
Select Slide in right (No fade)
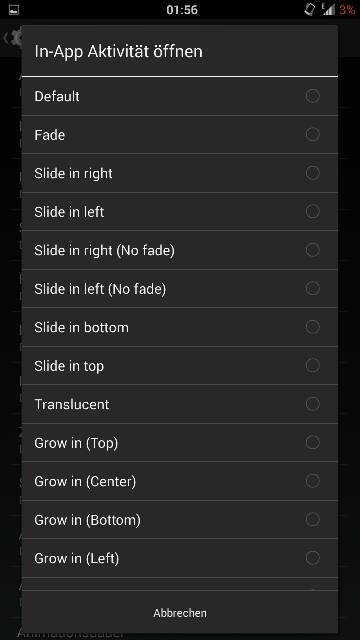[180, 250]
